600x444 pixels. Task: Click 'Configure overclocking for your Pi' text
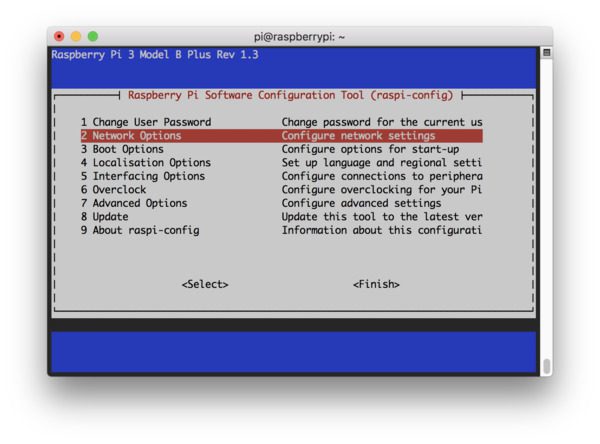(382, 189)
